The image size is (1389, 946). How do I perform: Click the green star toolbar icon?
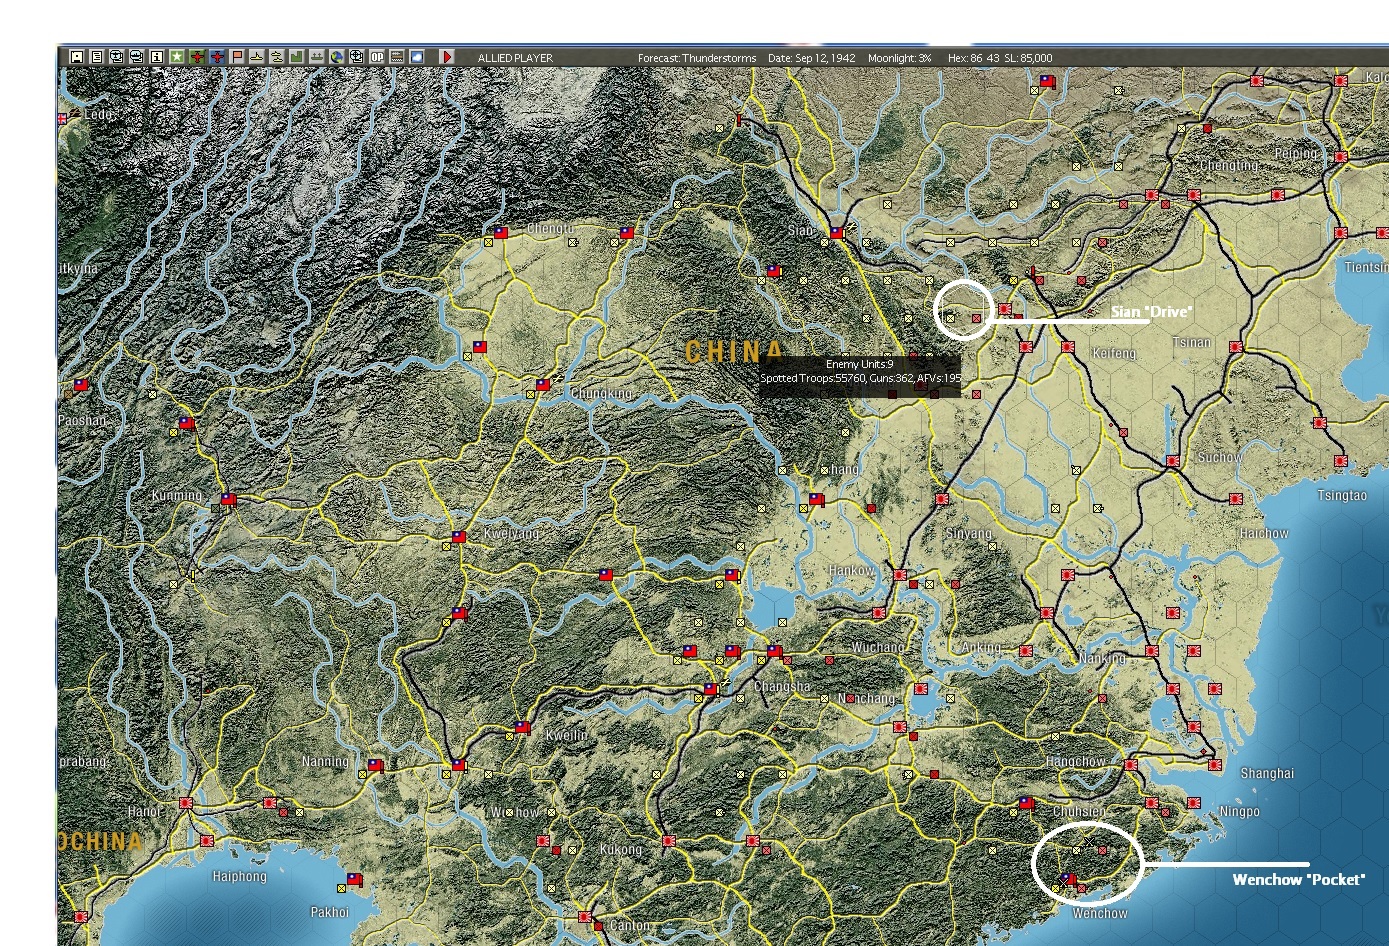coord(177,57)
